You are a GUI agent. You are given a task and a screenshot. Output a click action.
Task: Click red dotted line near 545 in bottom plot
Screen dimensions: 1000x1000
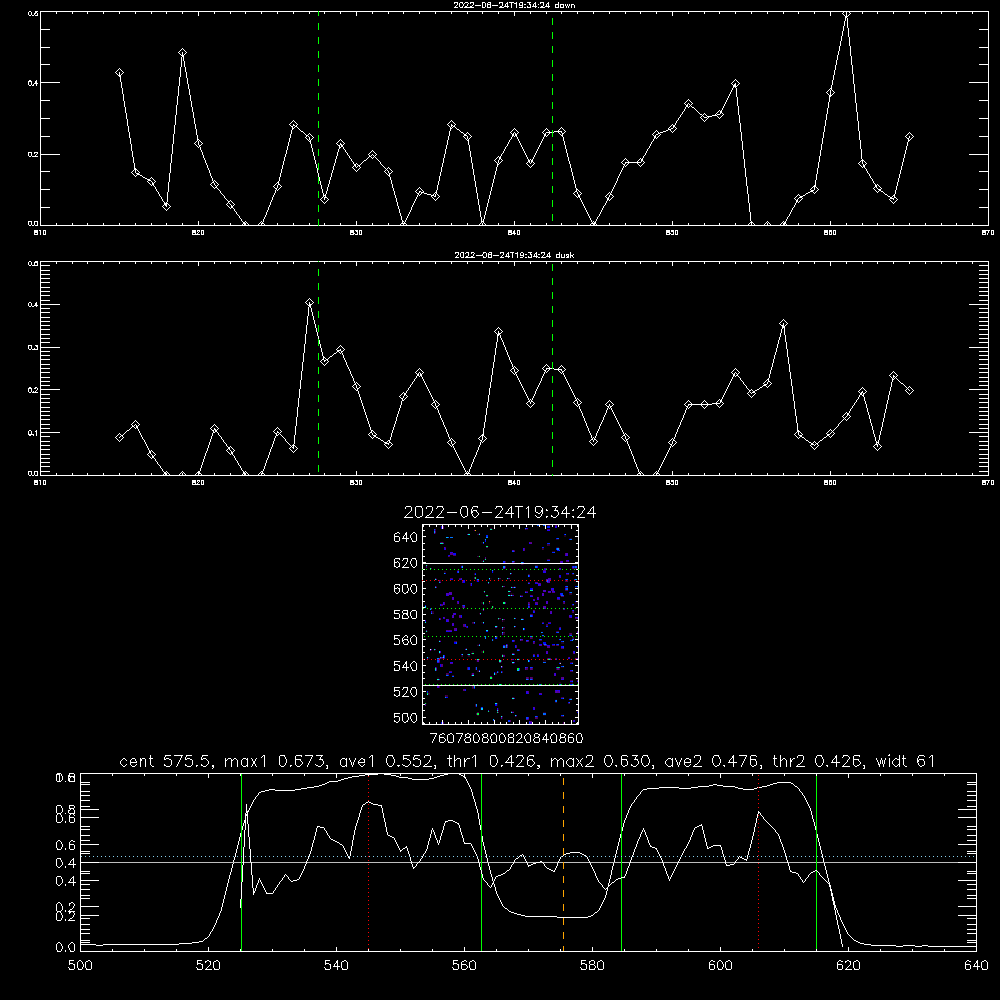tap(369, 862)
